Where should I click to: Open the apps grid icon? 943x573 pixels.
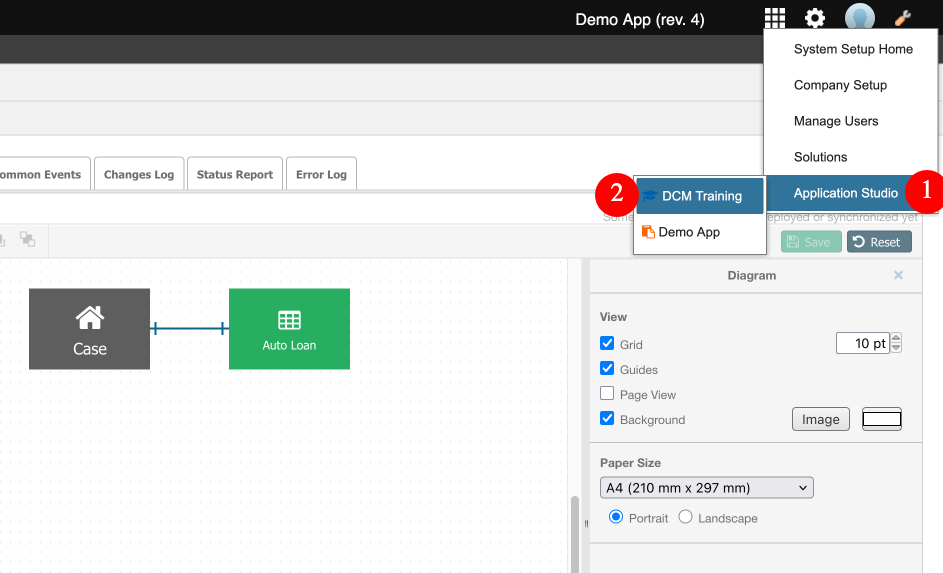pyautogui.click(x=775, y=18)
